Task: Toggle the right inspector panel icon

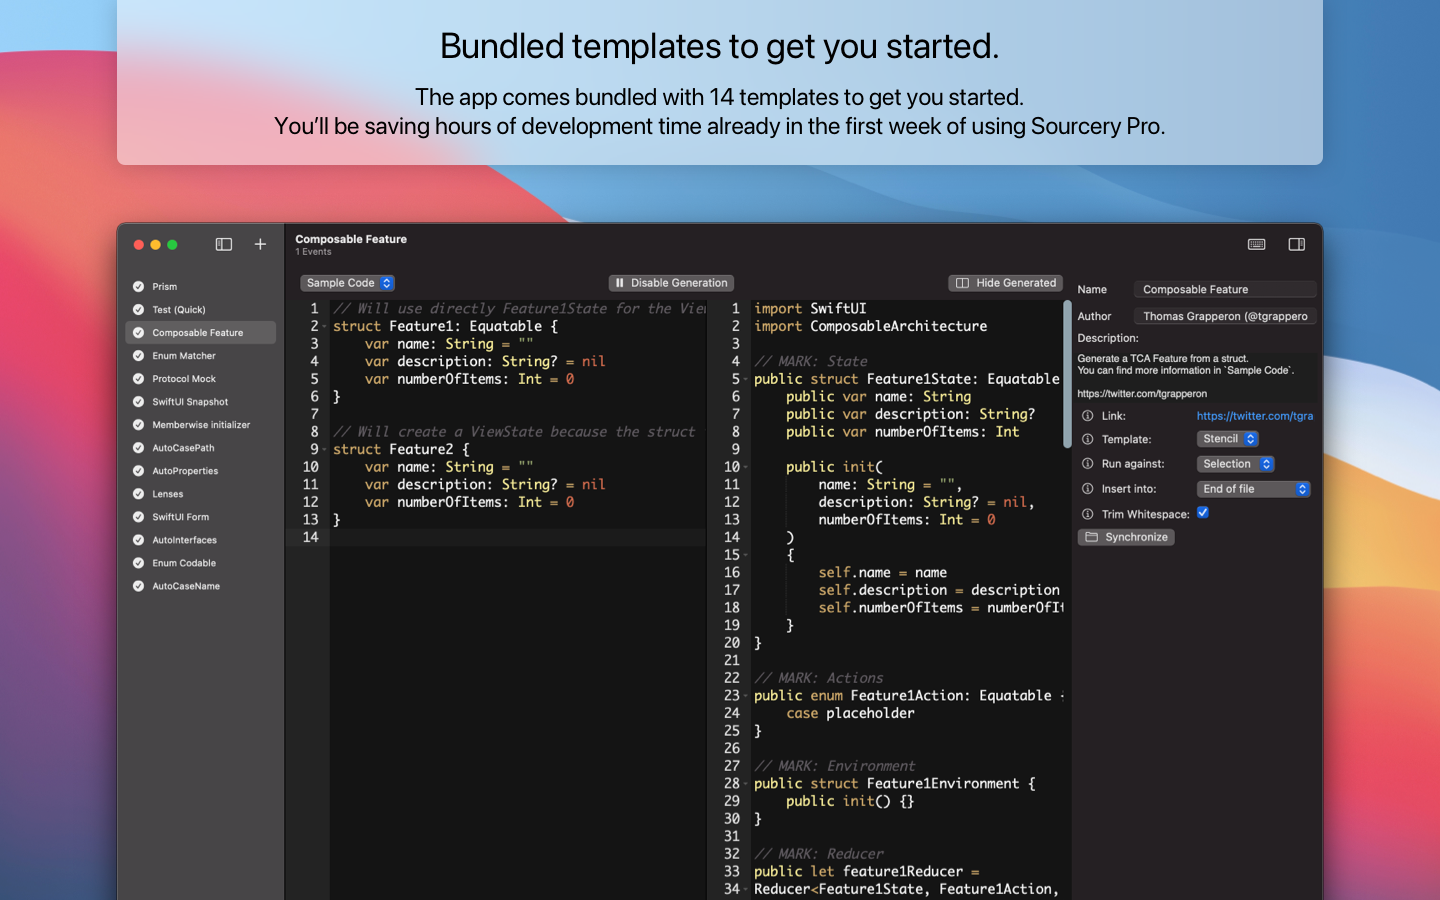Action: coord(1297,244)
